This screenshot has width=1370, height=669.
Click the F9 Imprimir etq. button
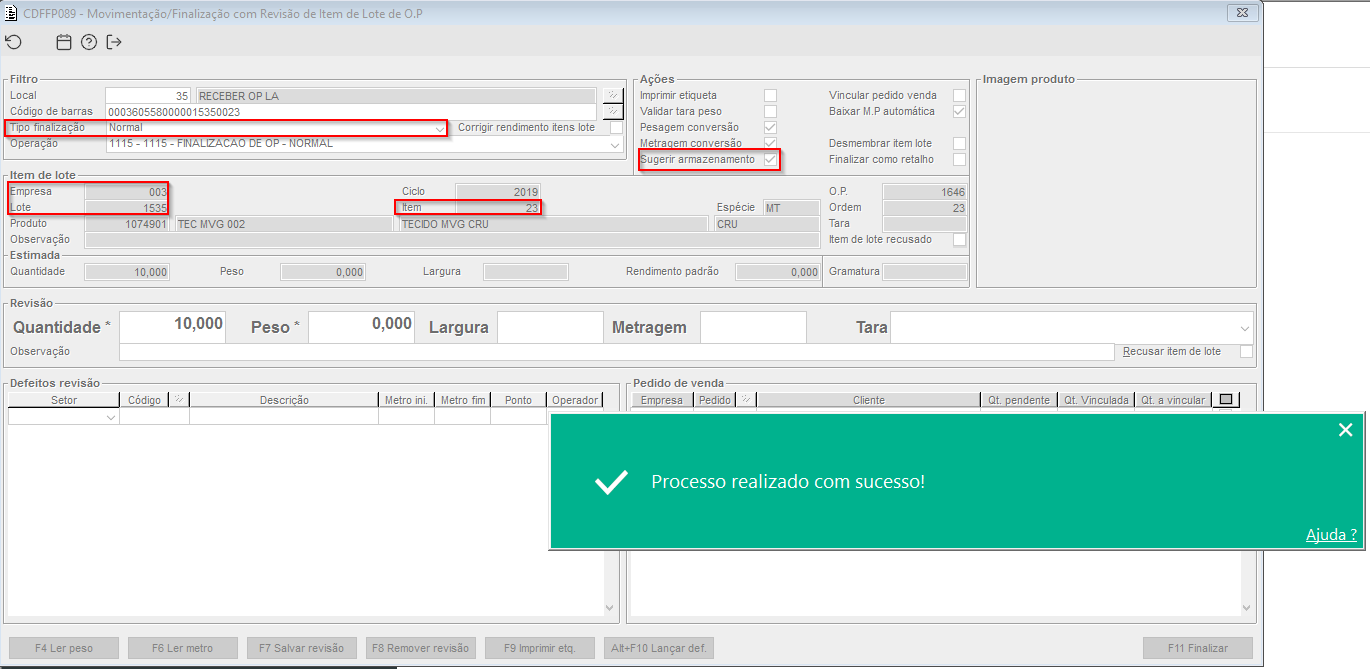(x=540, y=648)
